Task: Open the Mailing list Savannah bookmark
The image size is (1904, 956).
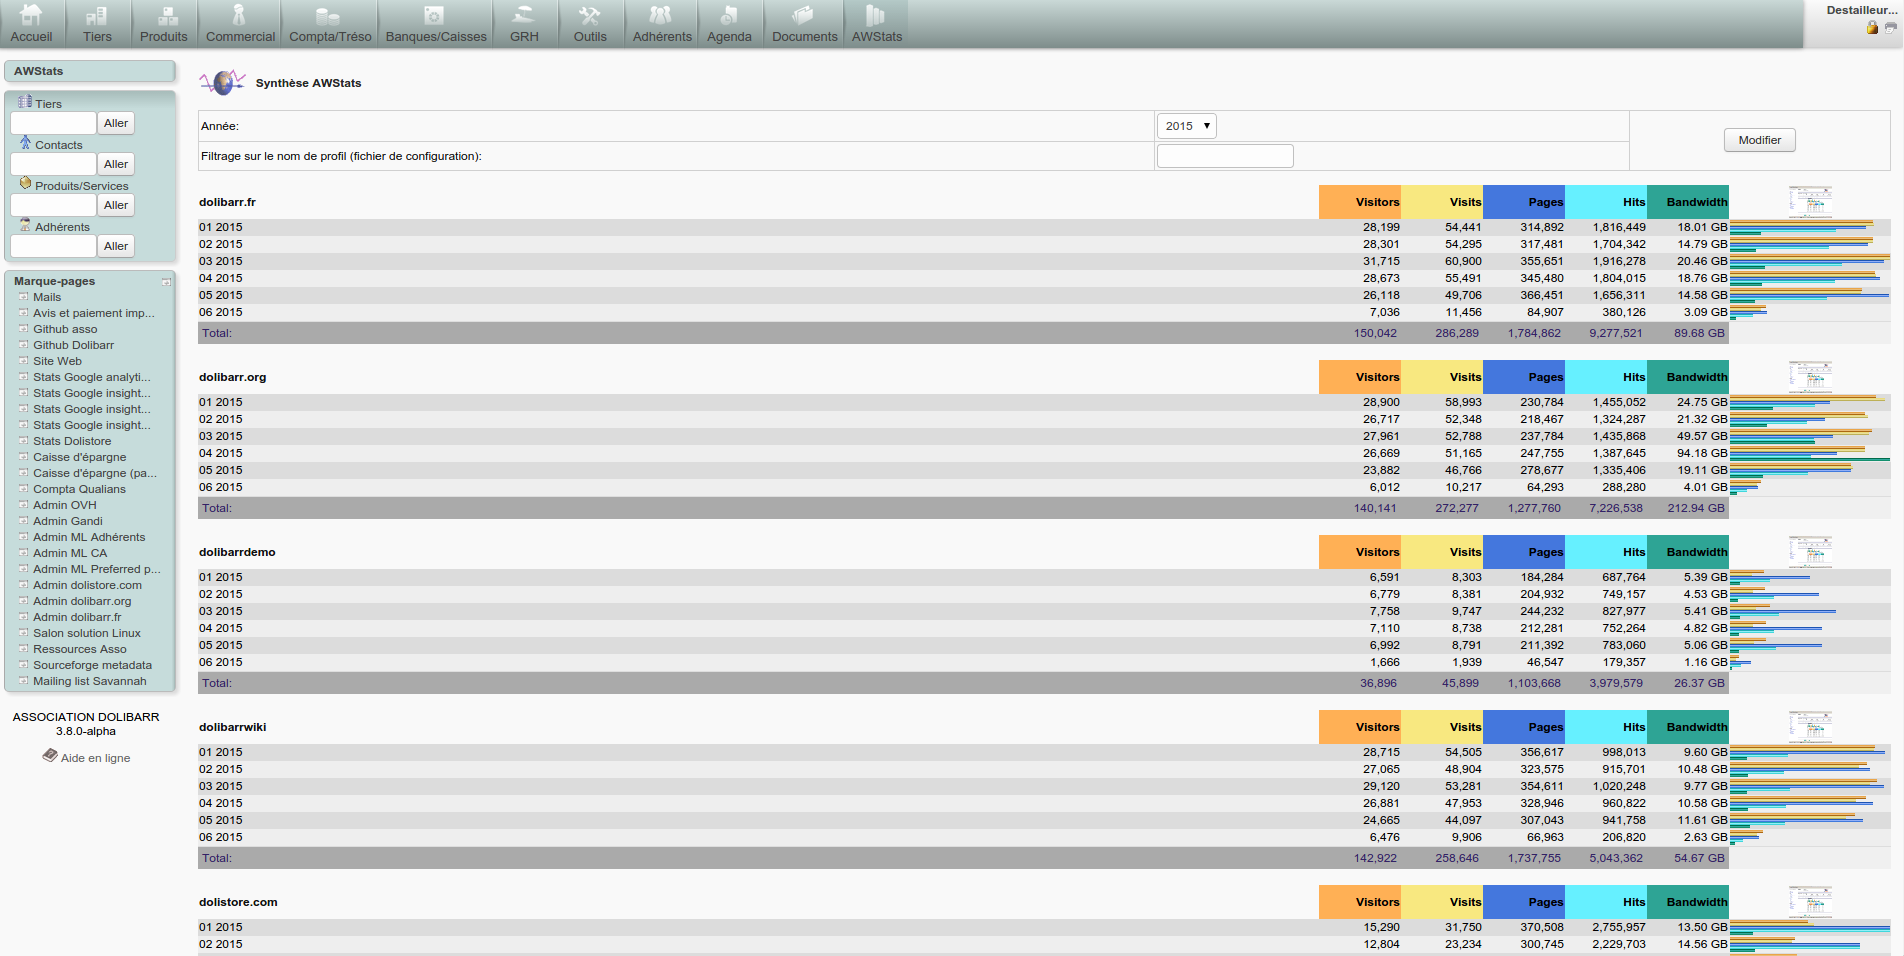Action: coord(90,681)
